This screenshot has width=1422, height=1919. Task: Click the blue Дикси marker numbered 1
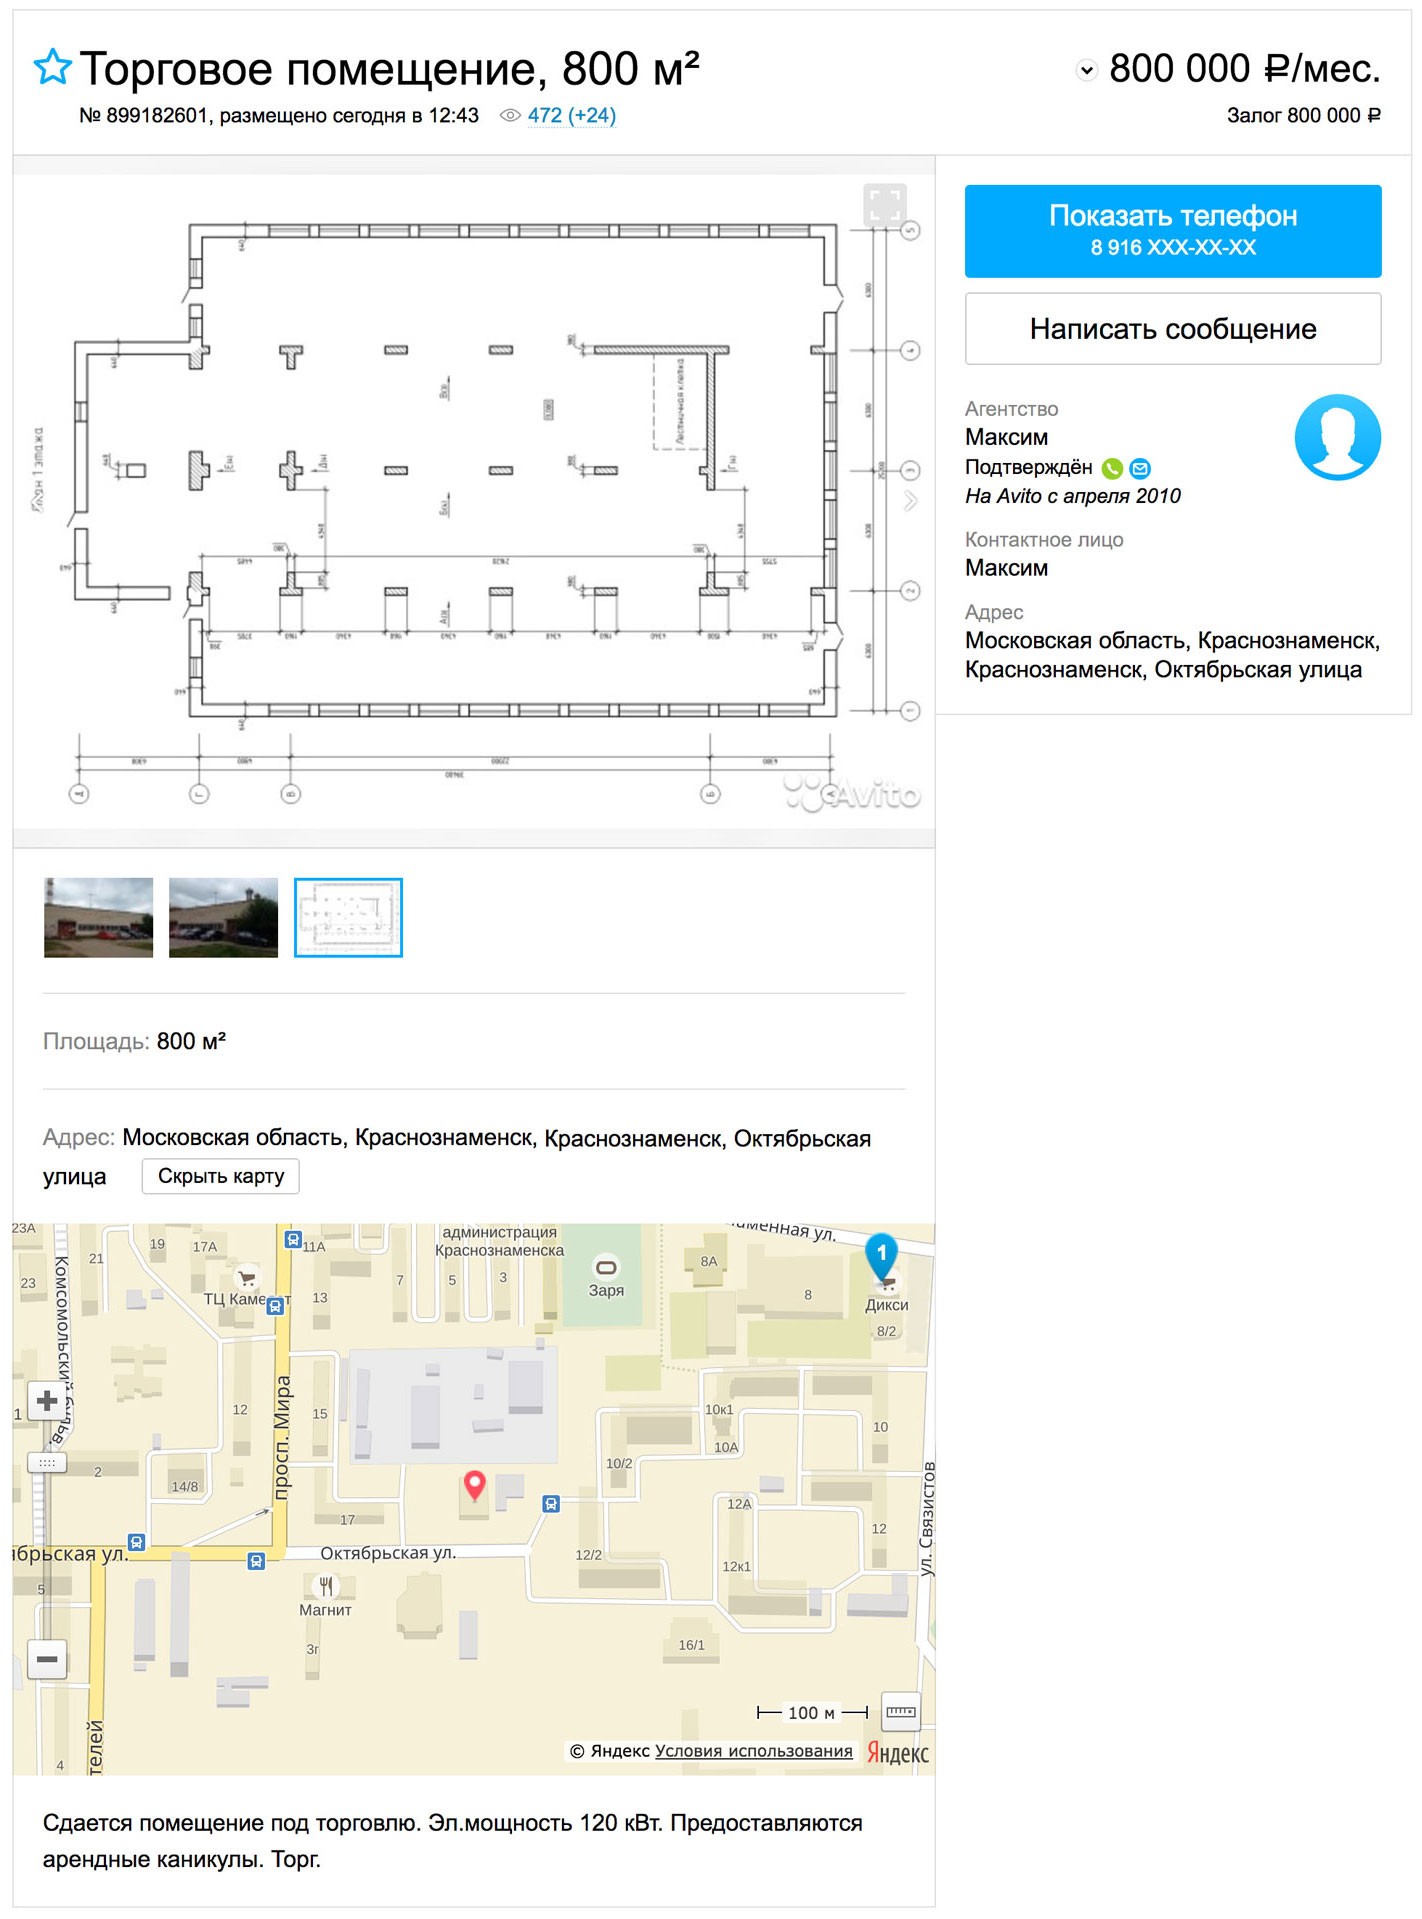(881, 1255)
